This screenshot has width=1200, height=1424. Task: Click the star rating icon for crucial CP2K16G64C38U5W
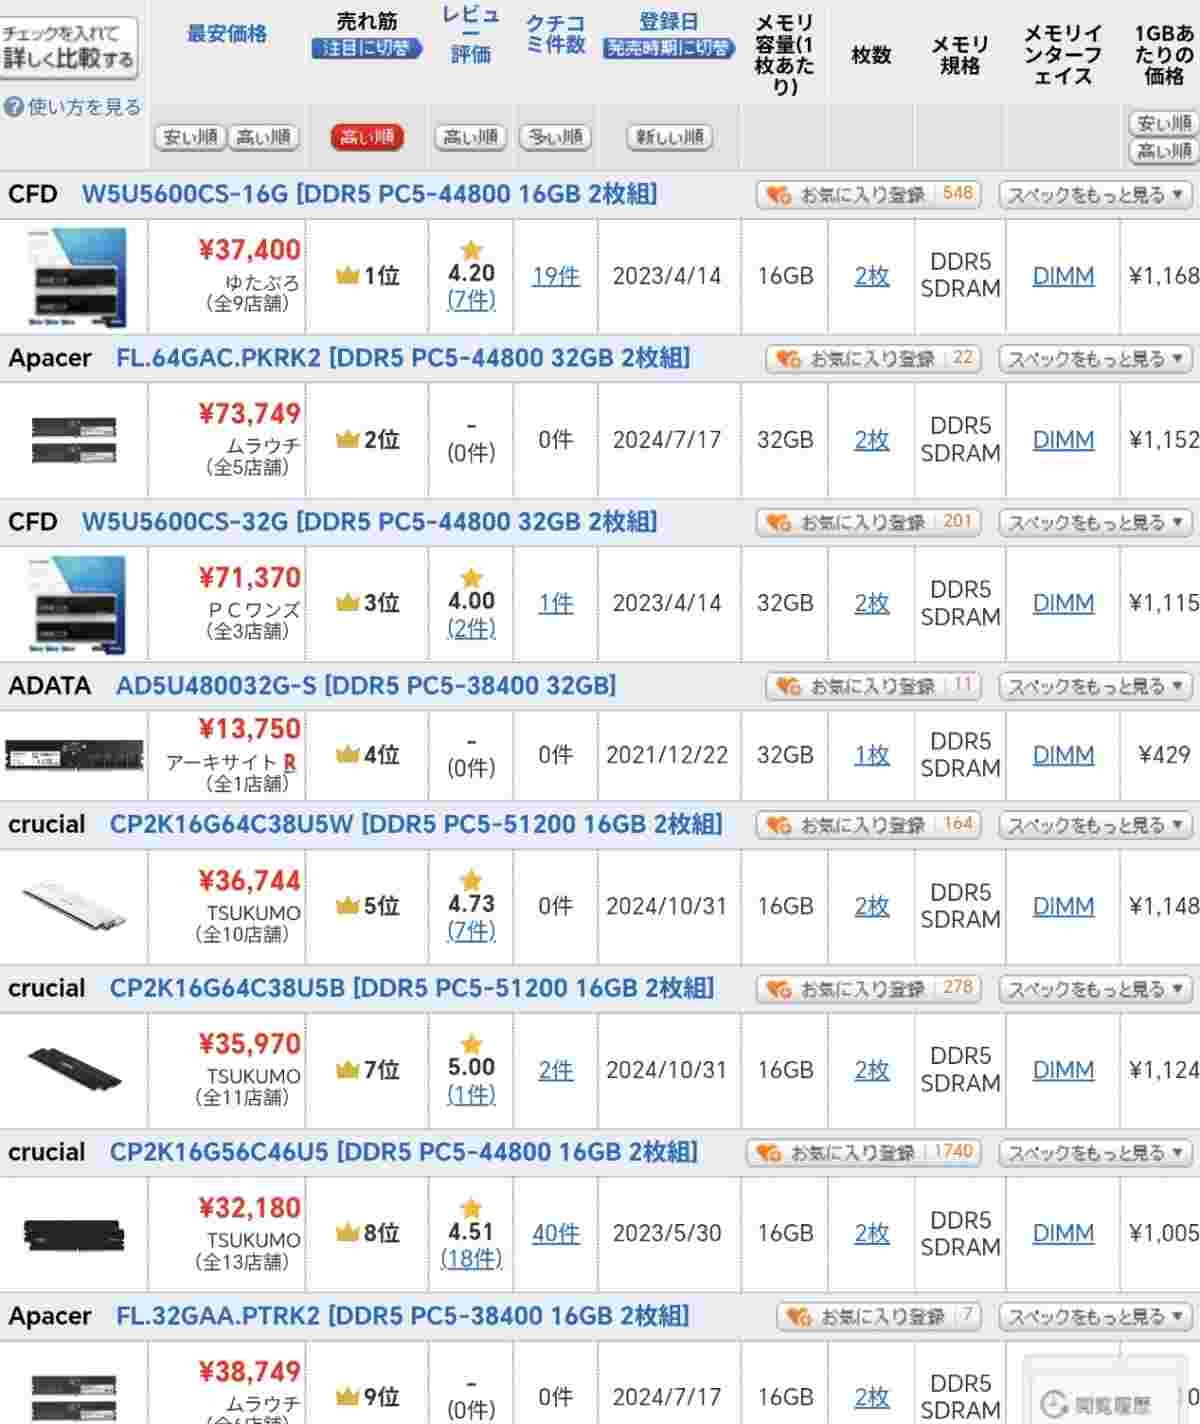471,880
